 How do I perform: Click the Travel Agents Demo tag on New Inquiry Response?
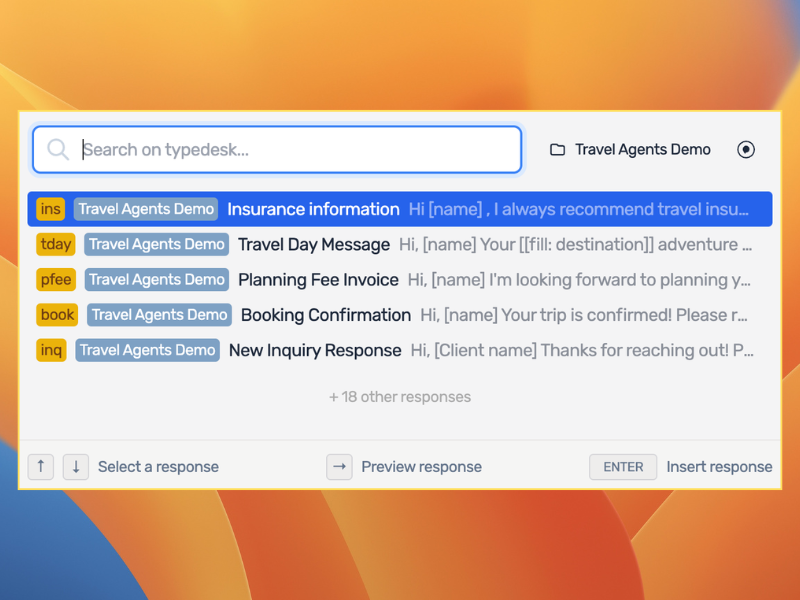147,350
